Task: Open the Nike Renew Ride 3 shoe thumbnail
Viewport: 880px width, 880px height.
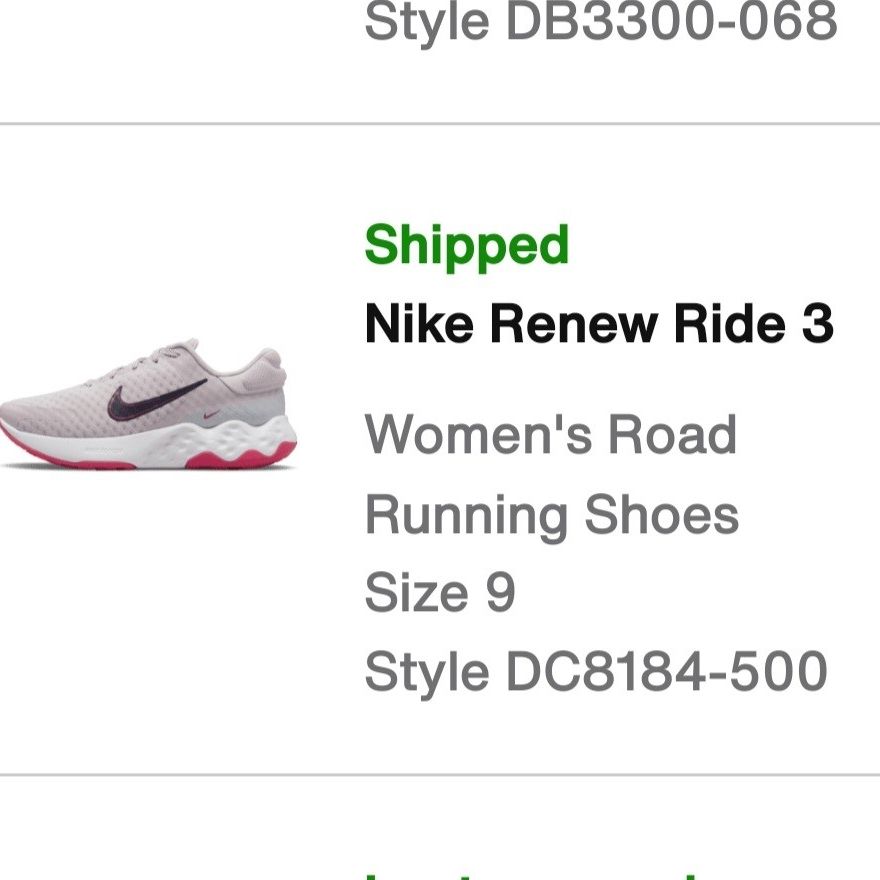Action: pos(148,404)
